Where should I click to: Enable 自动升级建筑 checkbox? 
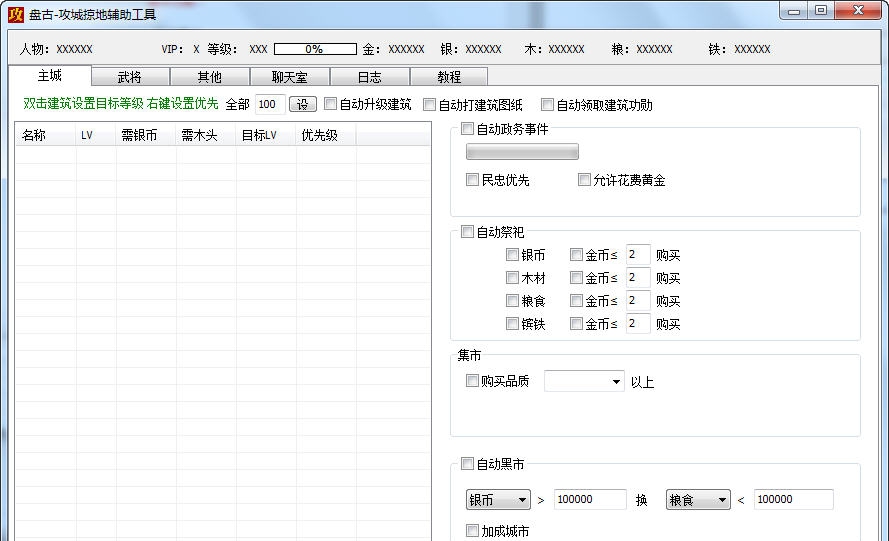tap(331, 105)
